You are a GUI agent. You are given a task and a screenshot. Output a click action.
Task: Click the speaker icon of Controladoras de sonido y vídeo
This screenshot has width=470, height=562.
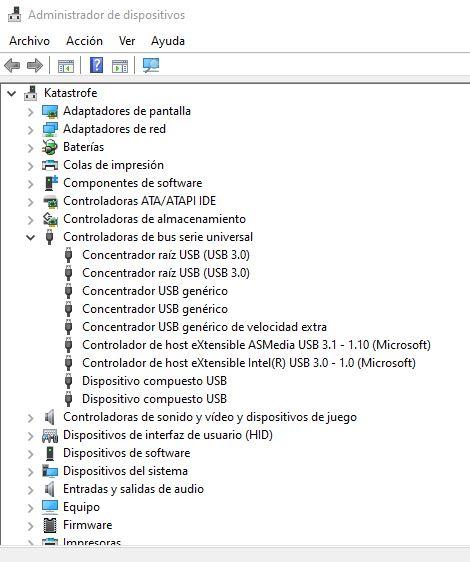(x=49, y=417)
